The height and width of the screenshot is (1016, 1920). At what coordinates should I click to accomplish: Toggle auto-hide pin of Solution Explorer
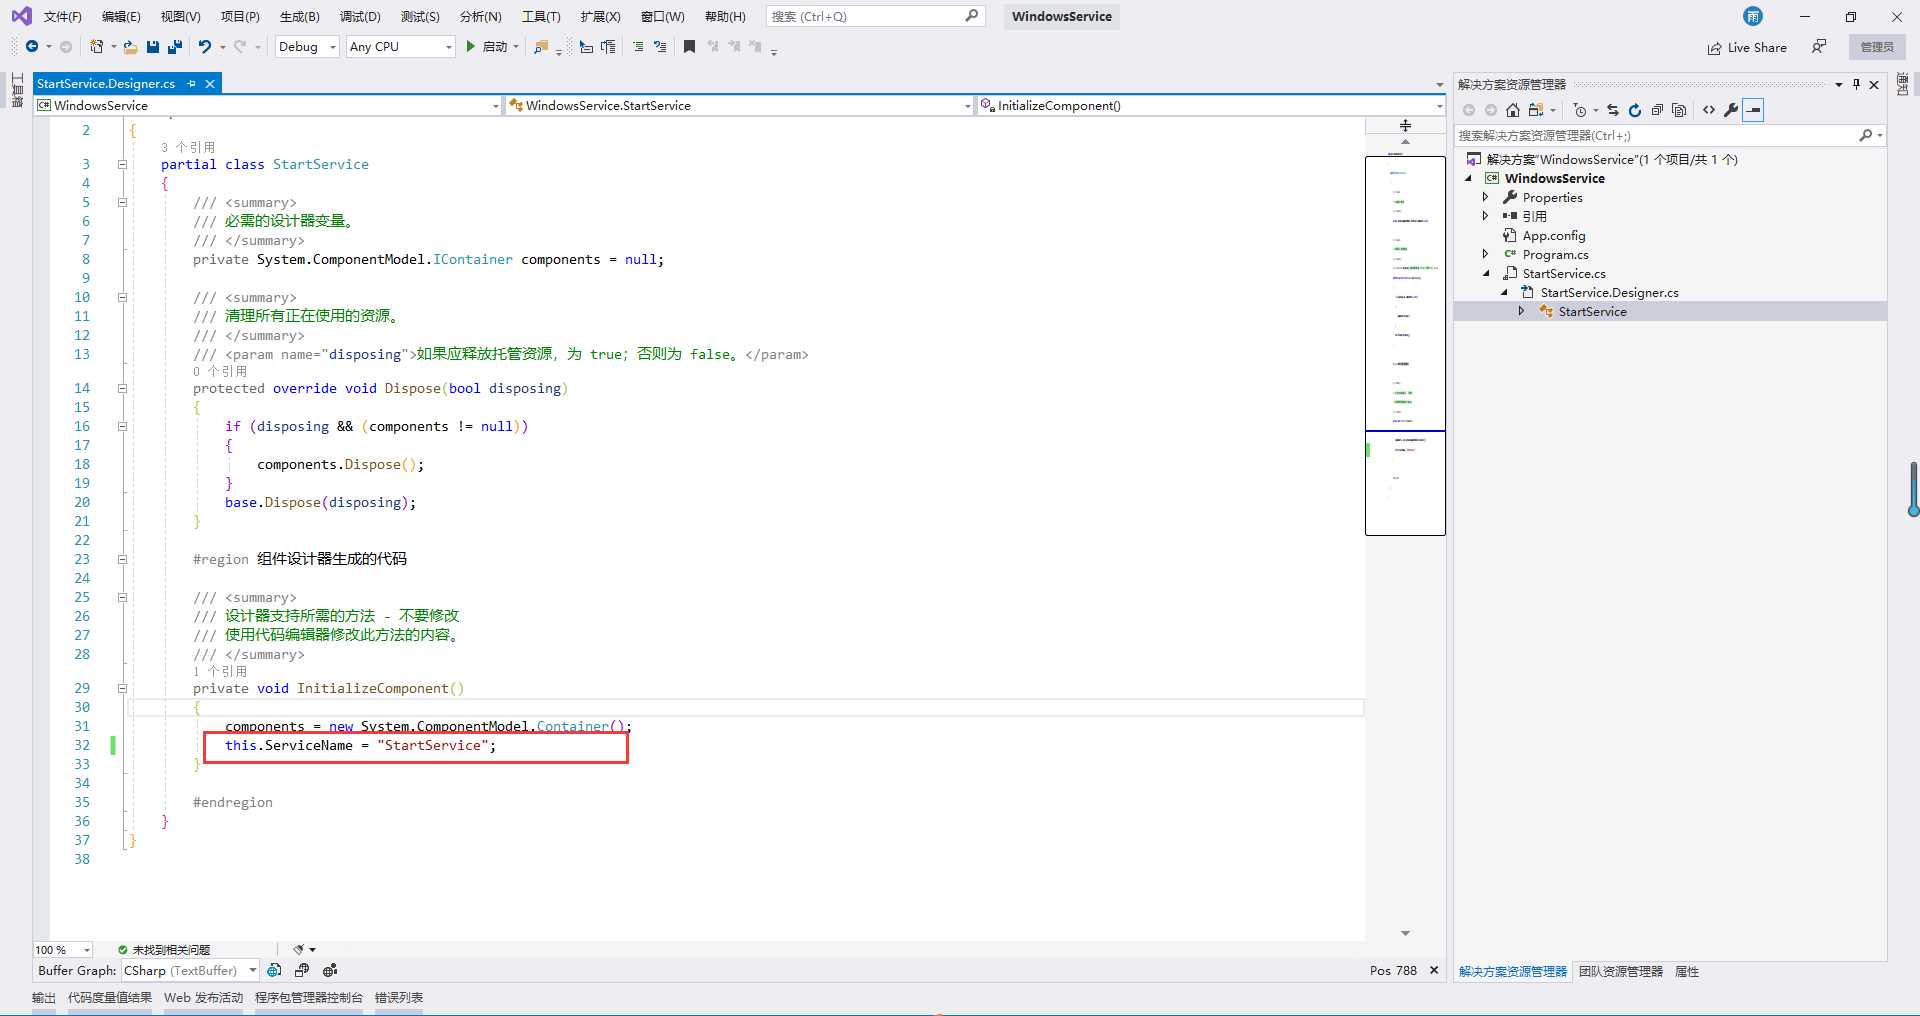pyautogui.click(x=1856, y=85)
